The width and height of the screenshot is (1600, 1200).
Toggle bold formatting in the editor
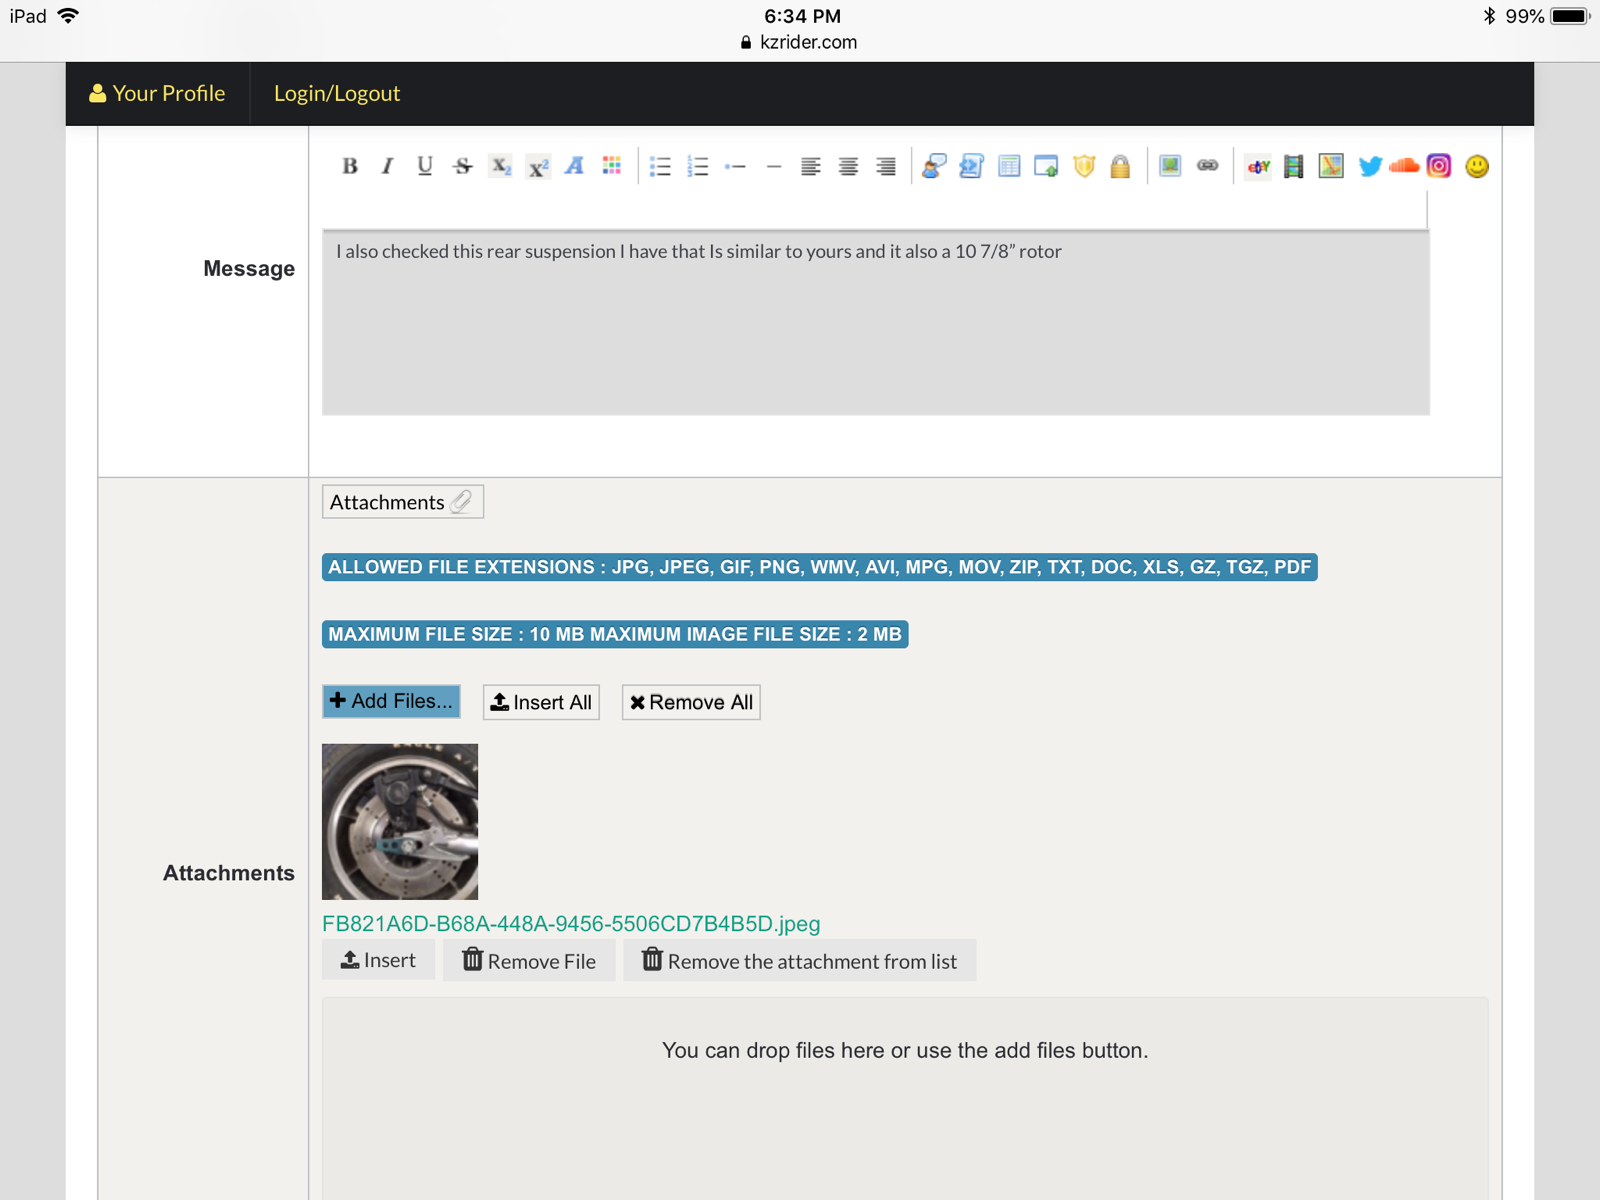pyautogui.click(x=350, y=166)
